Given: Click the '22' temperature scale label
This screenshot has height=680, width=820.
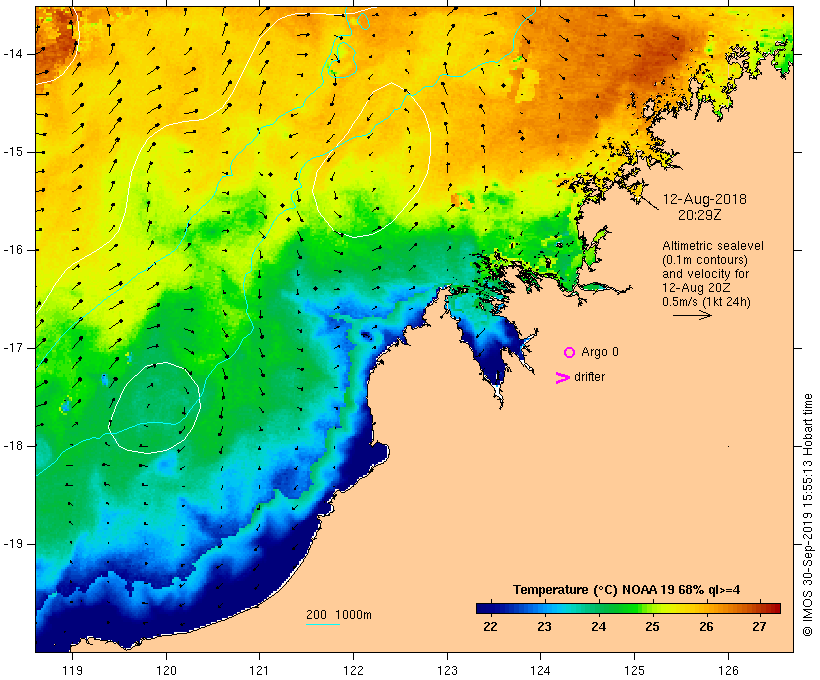Looking at the screenshot, I should (490, 627).
